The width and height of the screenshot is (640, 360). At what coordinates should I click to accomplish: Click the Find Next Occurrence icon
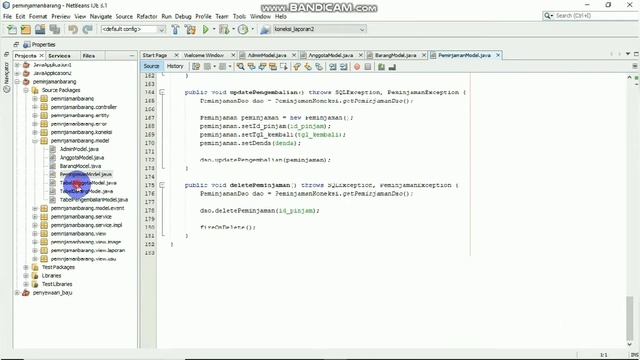pyautogui.click(x=262, y=67)
